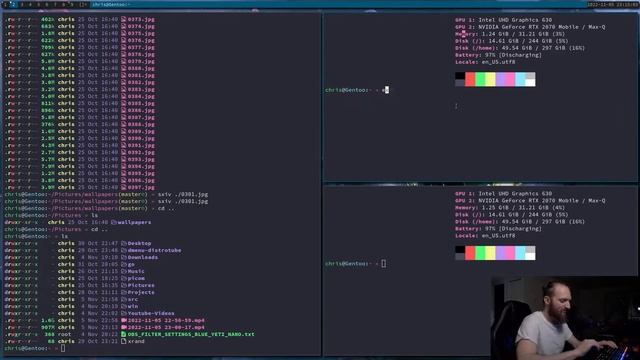Image resolution: width=640 pixels, height=360 pixels.
Task: Click the 0394.jpg filename
Action: coord(141,166)
